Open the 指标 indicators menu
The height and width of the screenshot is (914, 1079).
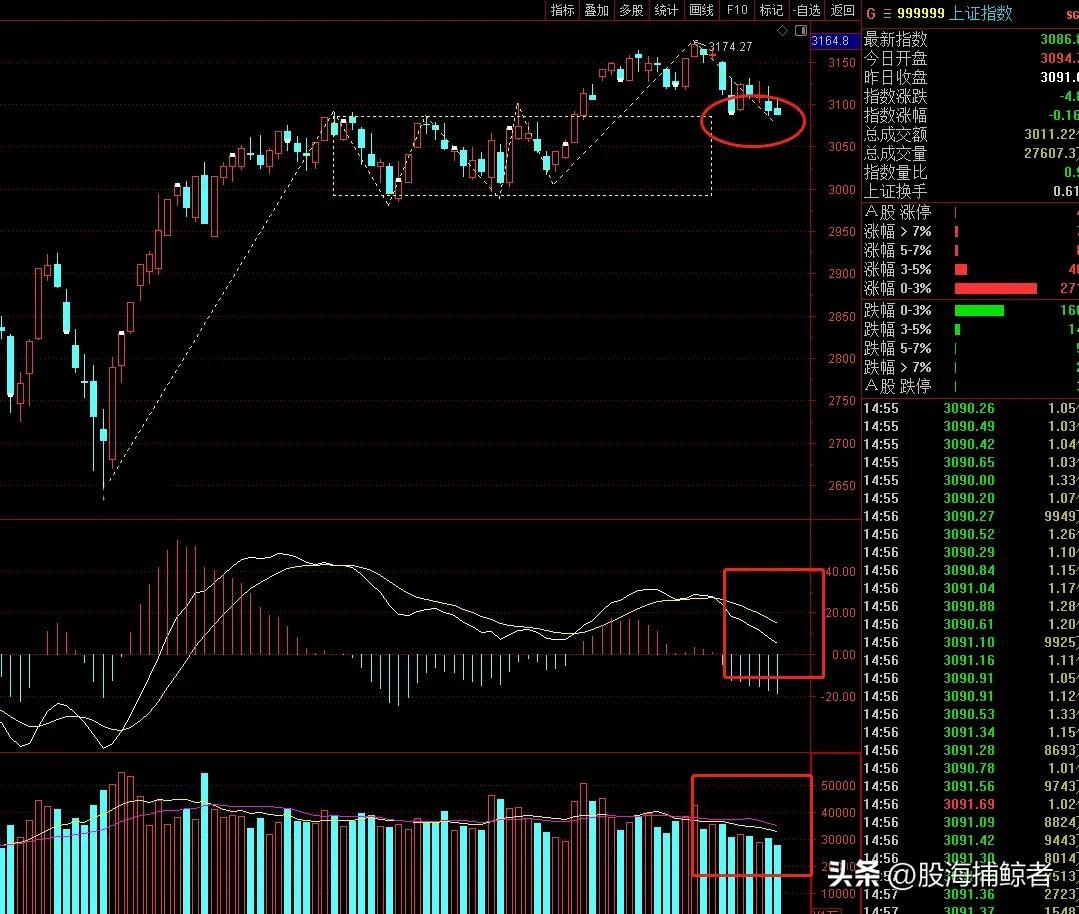pos(563,10)
